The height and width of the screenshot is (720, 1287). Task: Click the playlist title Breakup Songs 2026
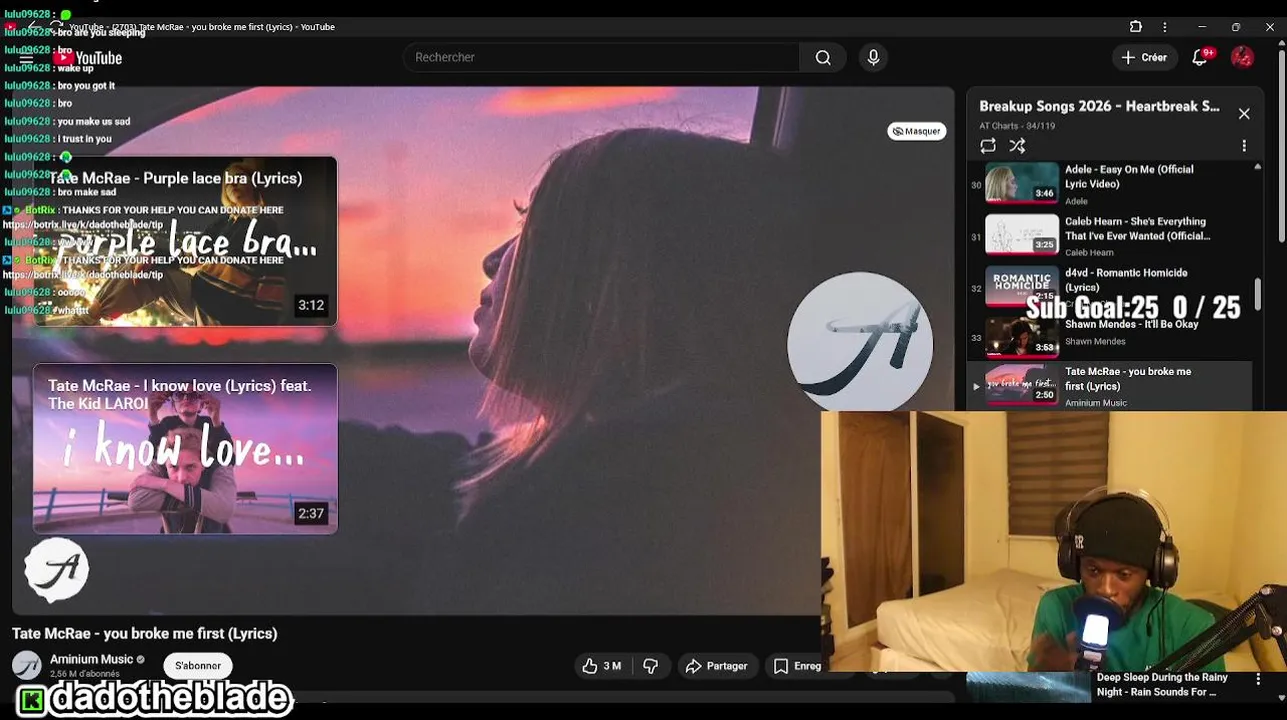click(1099, 106)
